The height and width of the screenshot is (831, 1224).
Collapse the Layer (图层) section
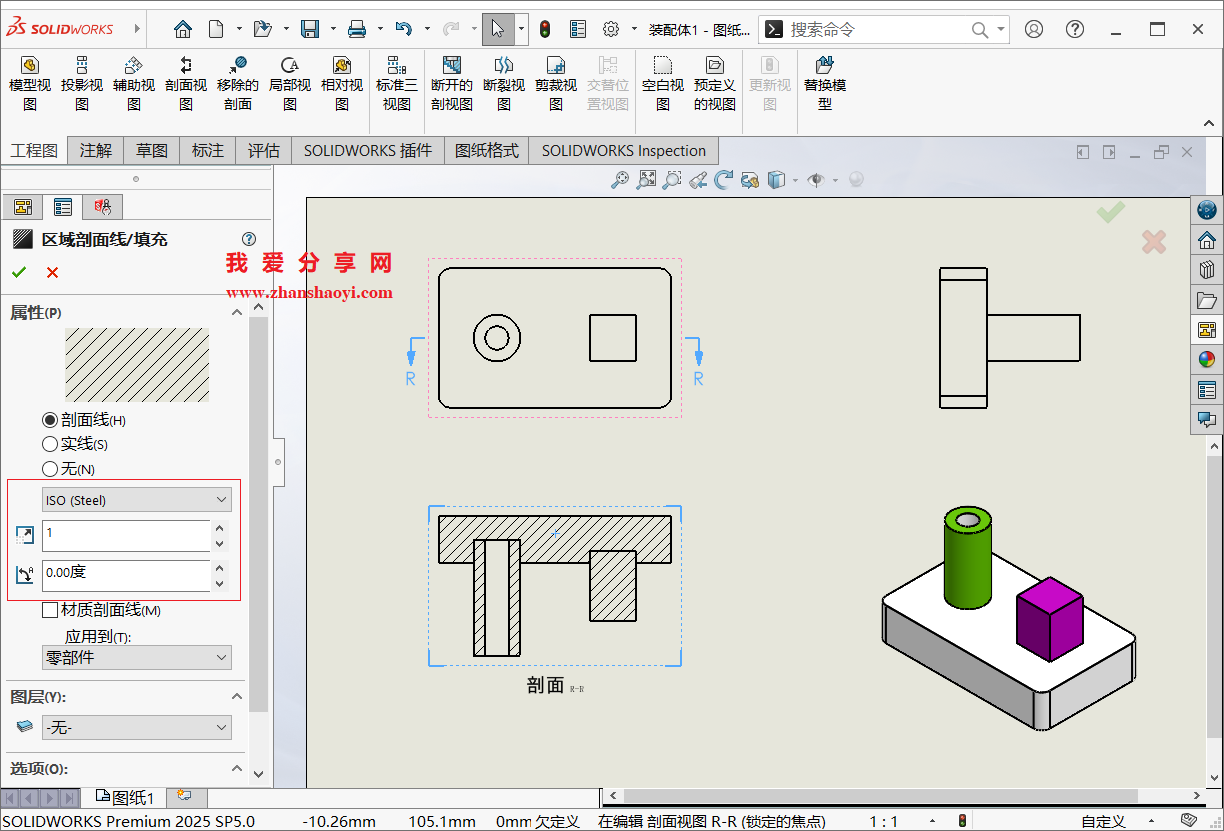tap(237, 696)
